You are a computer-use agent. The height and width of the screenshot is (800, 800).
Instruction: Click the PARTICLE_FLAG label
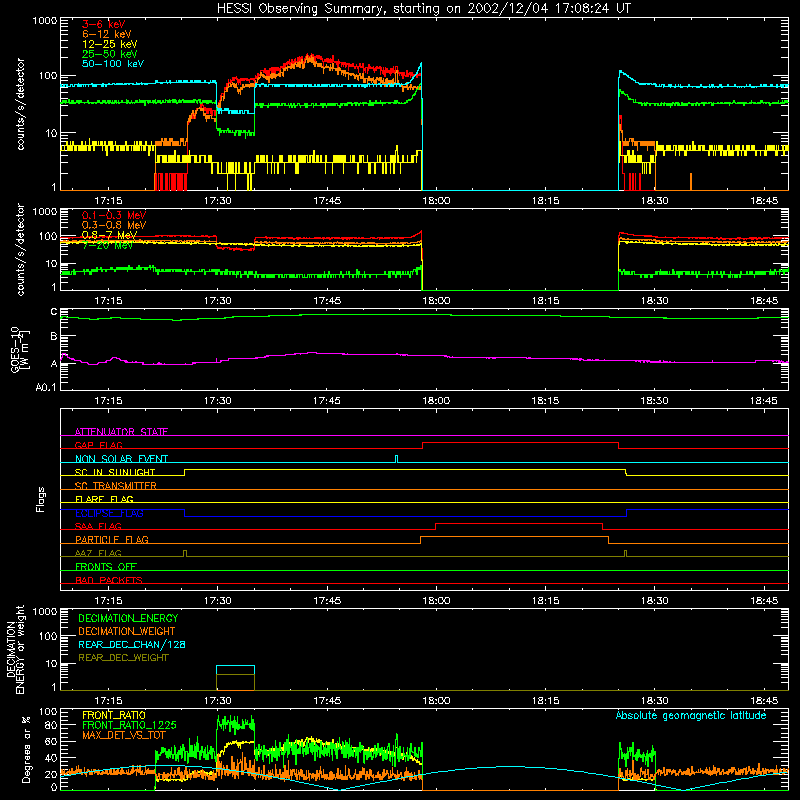(x=112, y=539)
